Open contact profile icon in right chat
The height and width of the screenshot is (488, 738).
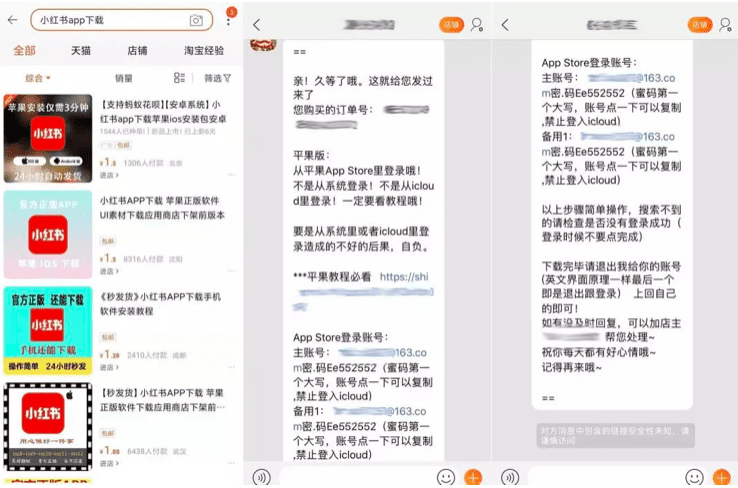[726, 24]
